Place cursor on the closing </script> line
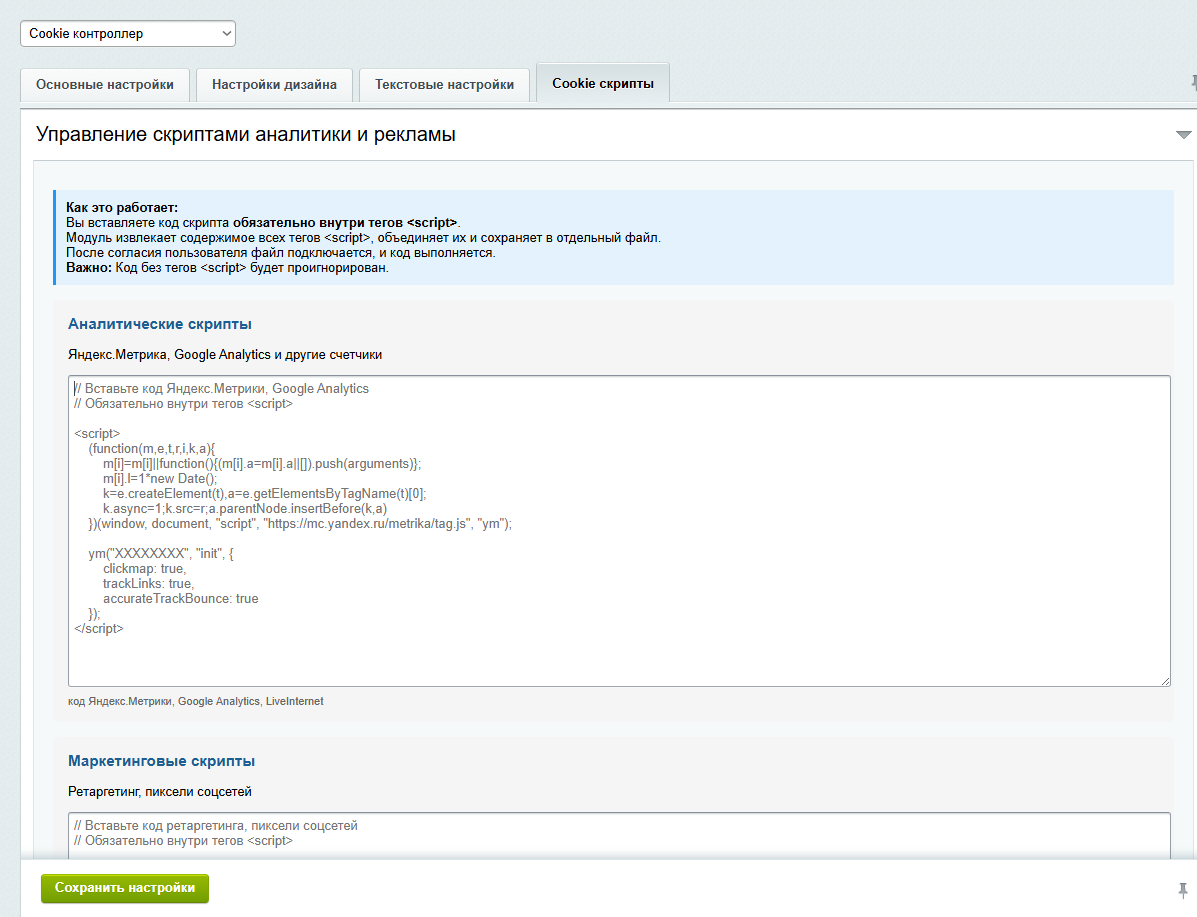The height and width of the screenshot is (917, 1197). tap(98, 628)
